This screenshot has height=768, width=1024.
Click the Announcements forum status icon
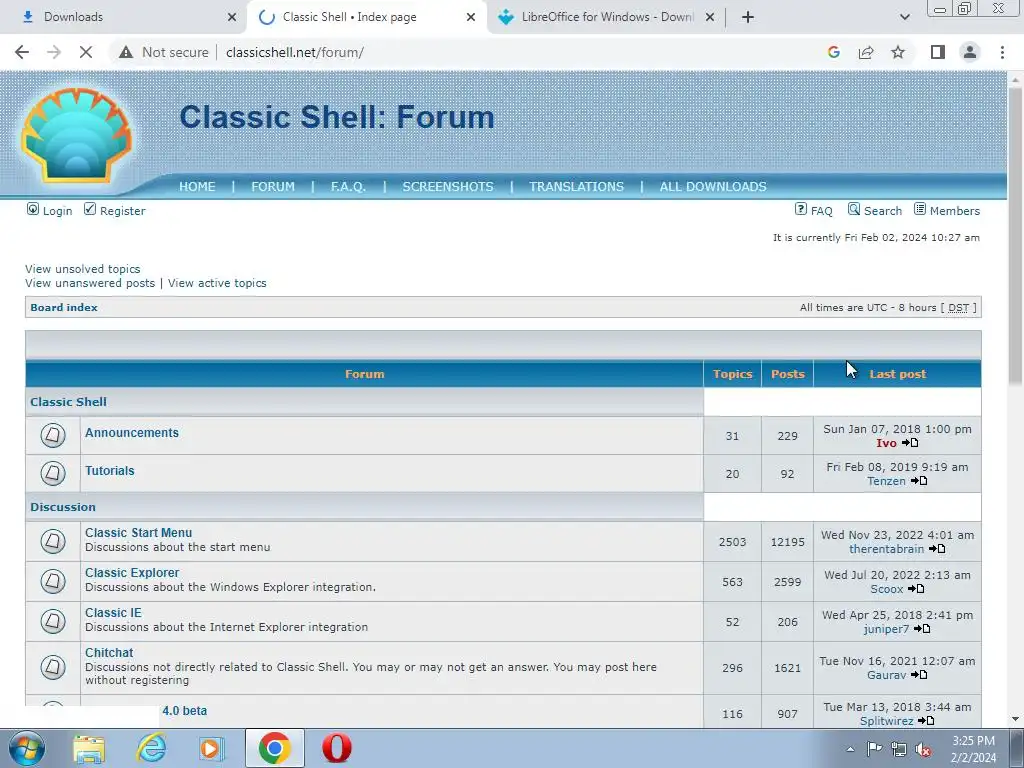tap(53, 435)
